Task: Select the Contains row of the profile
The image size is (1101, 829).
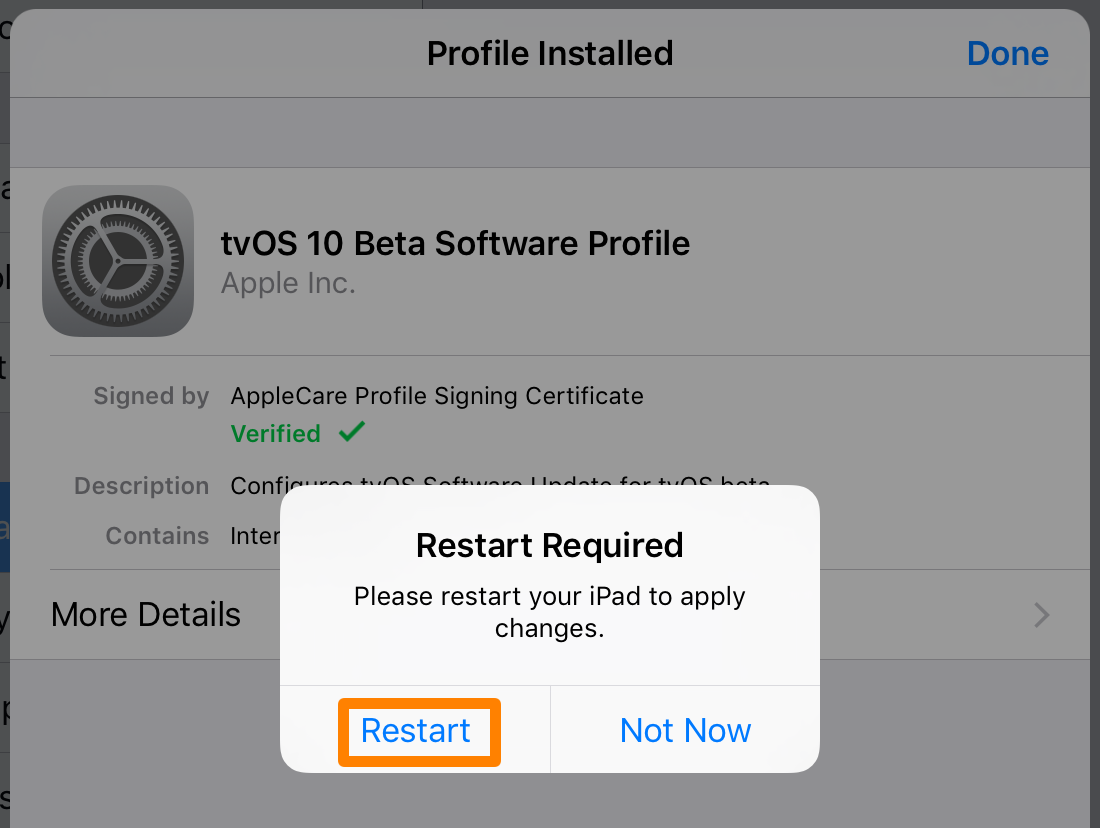Action: [157, 536]
